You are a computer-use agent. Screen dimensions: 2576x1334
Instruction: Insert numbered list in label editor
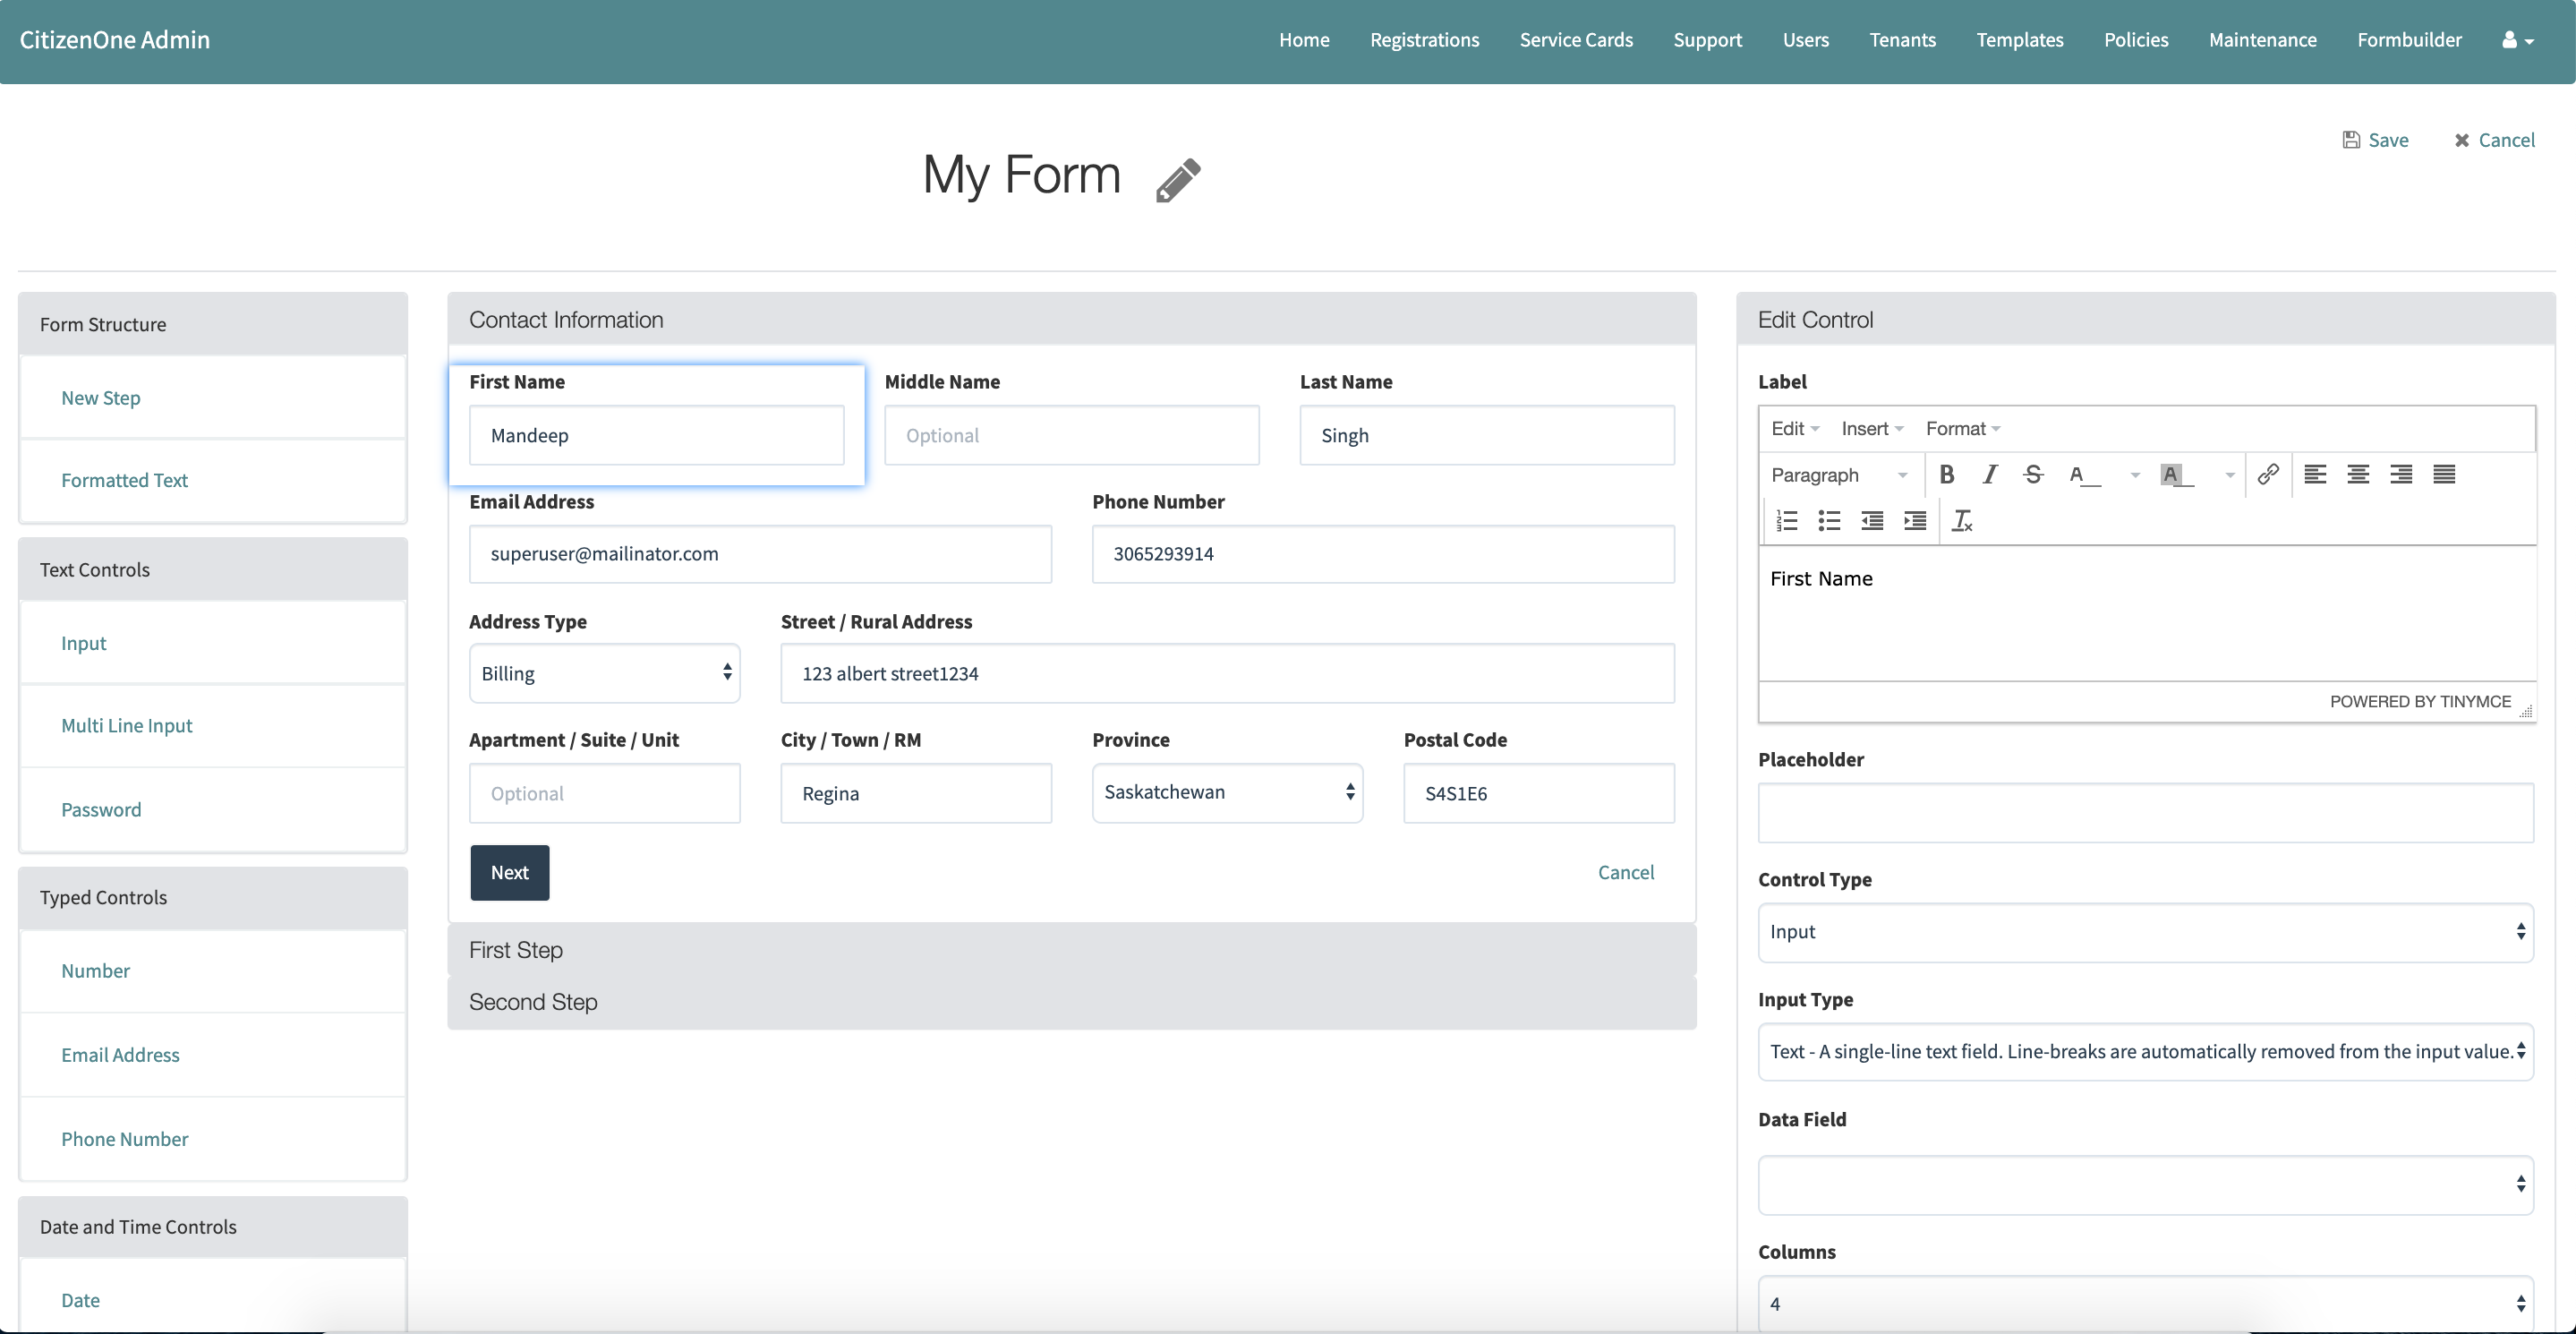tap(1786, 521)
